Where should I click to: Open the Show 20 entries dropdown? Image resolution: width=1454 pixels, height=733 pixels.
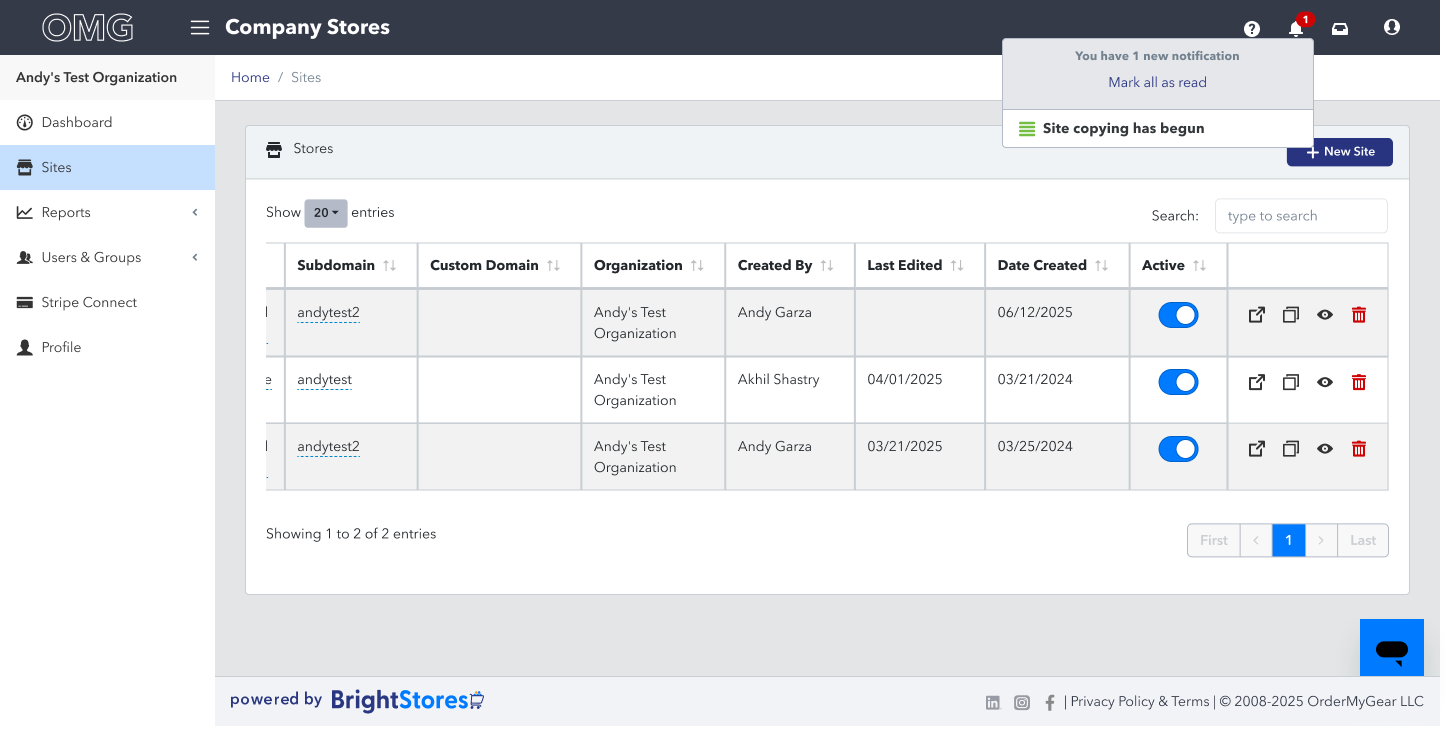[x=326, y=213]
